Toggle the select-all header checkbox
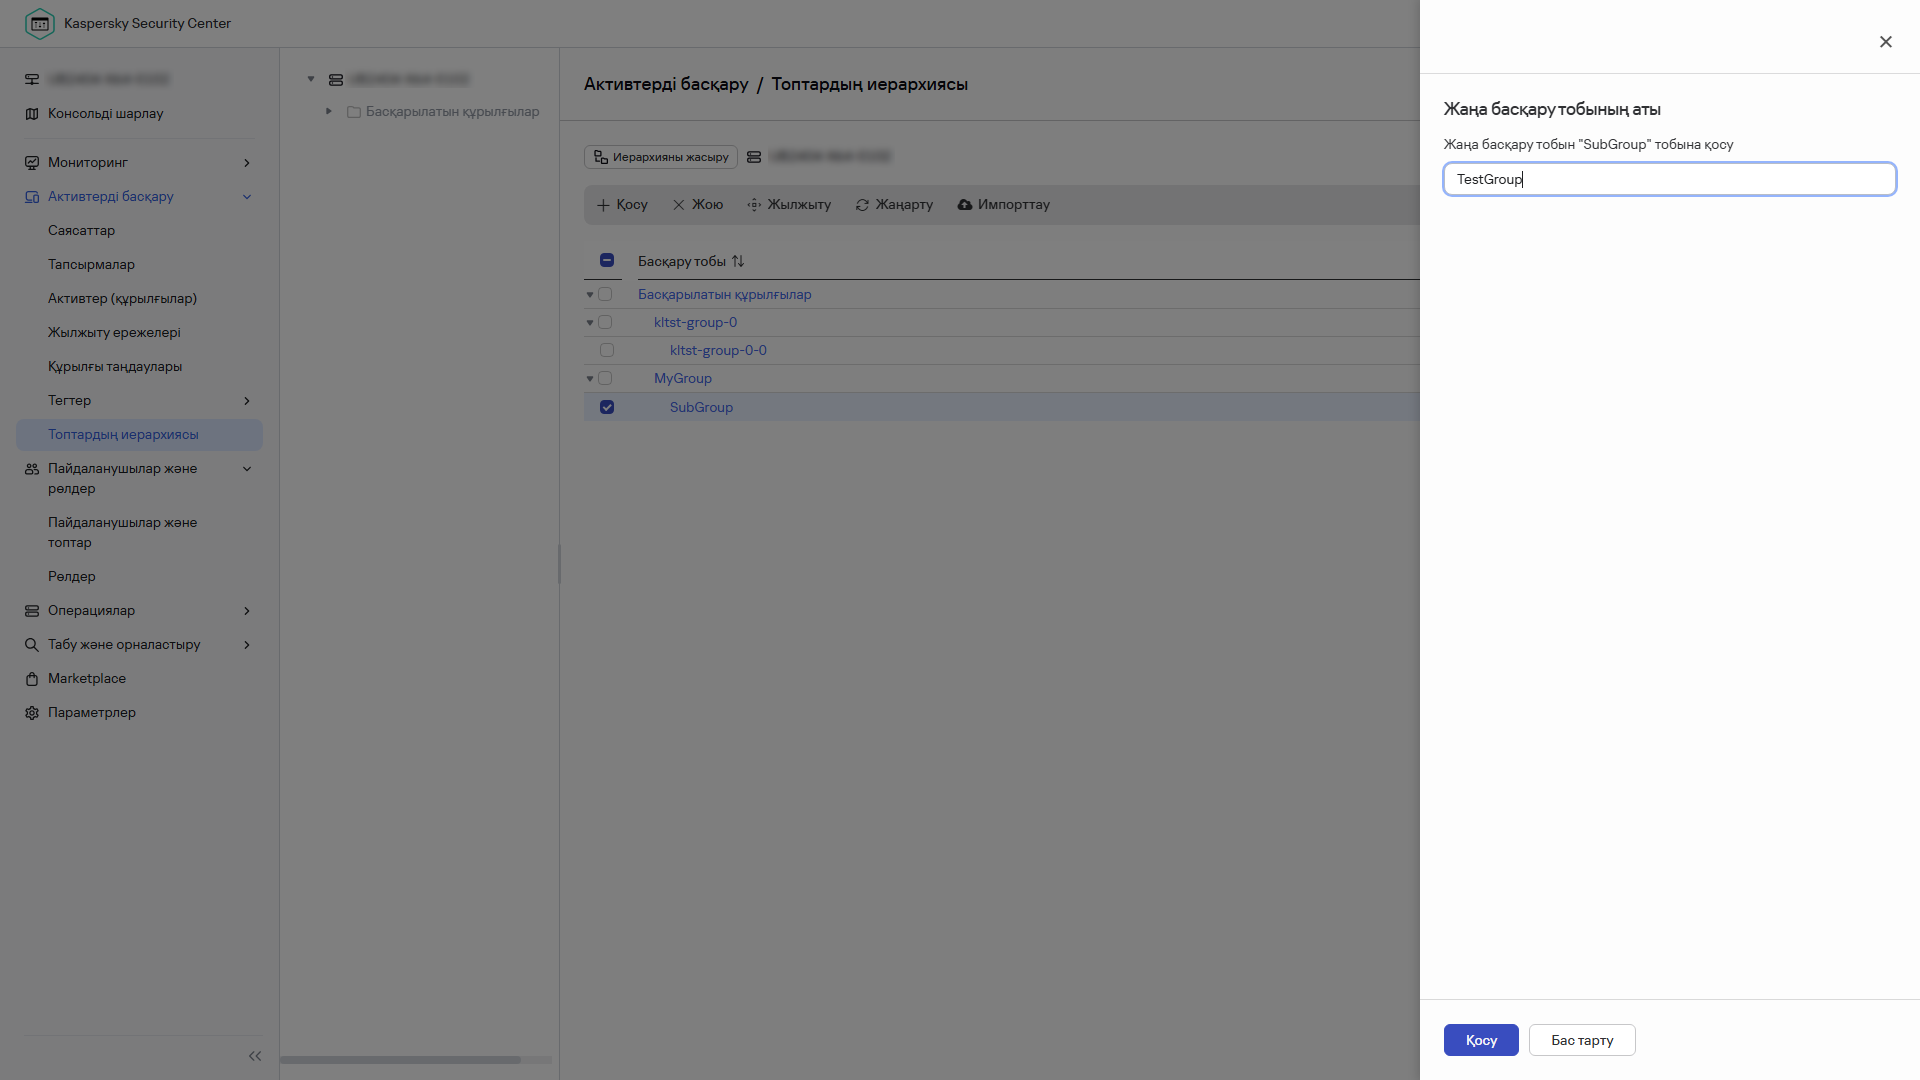This screenshot has width=1920, height=1080. [x=607, y=260]
